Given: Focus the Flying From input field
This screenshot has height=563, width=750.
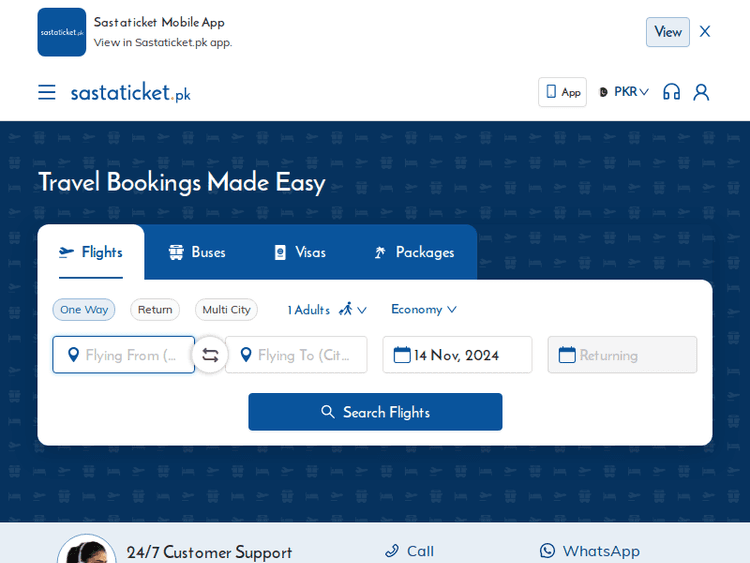Looking at the screenshot, I should point(130,355).
